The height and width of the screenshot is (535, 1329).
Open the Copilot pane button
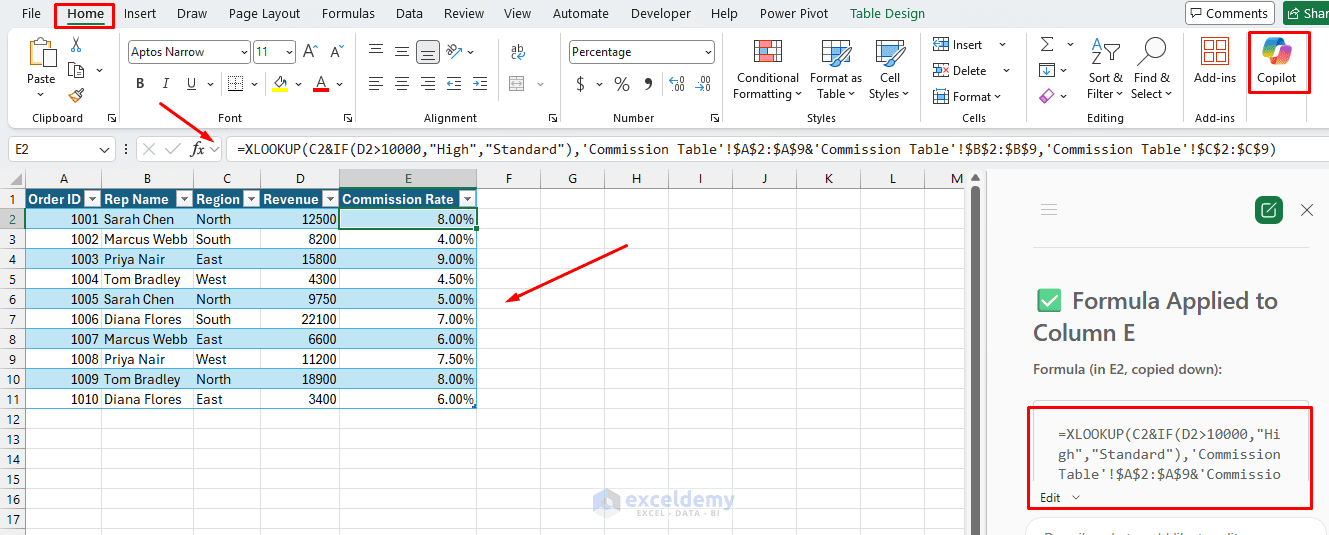pyautogui.click(x=1277, y=61)
